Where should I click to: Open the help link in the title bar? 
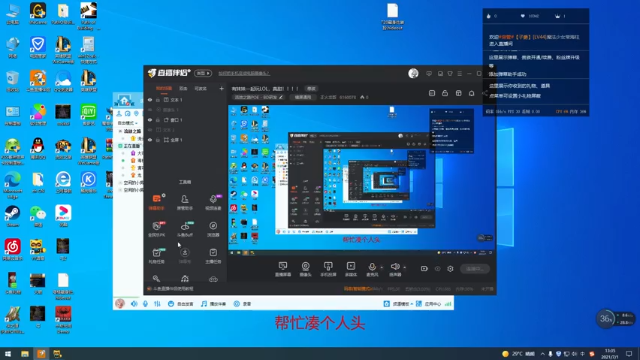coord(244,73)
